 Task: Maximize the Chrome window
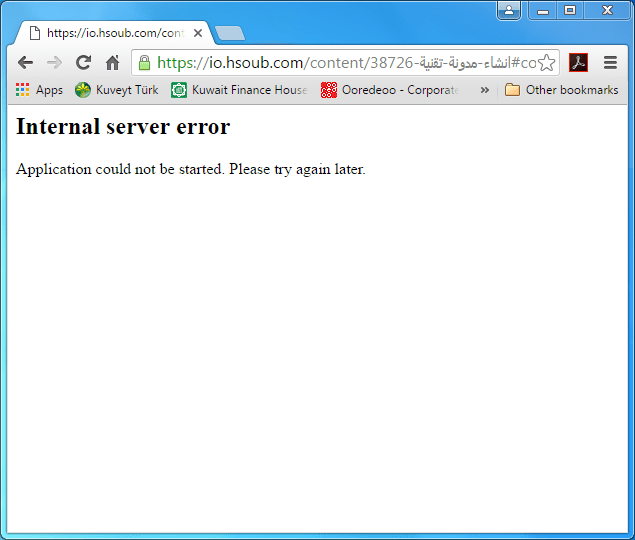570,10
